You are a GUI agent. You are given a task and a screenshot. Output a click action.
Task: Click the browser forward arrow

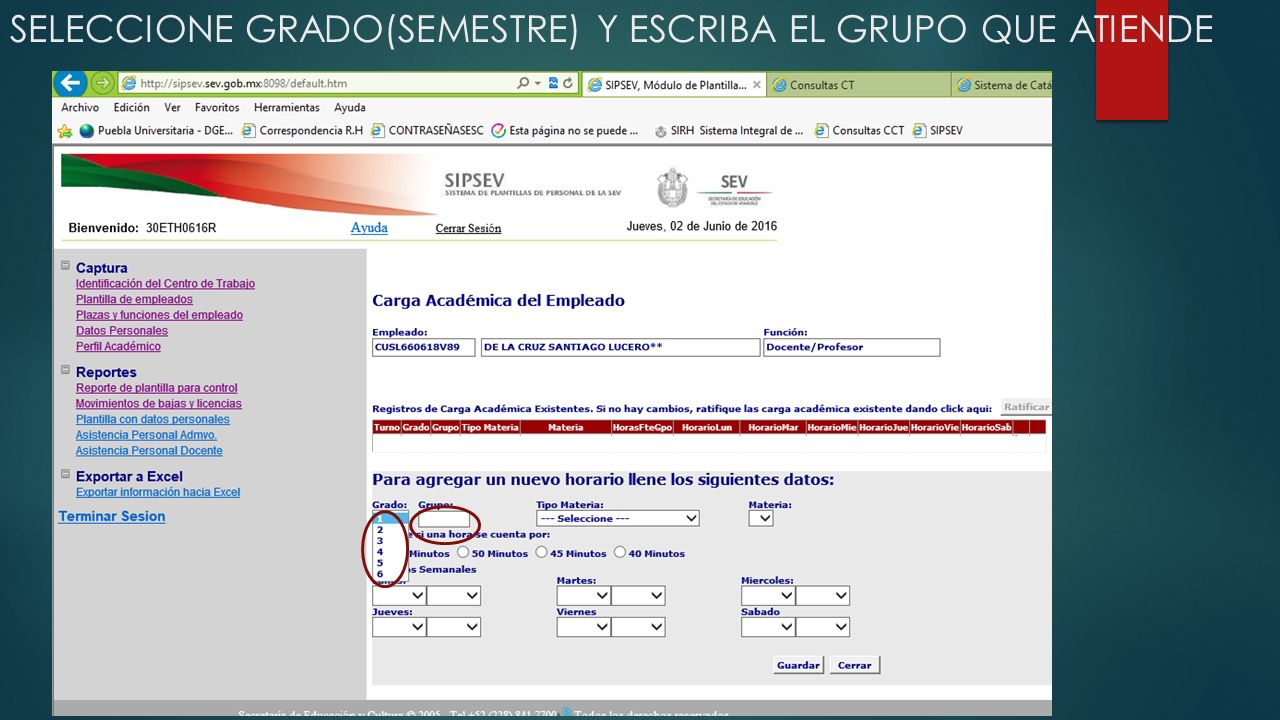(102, 84)
